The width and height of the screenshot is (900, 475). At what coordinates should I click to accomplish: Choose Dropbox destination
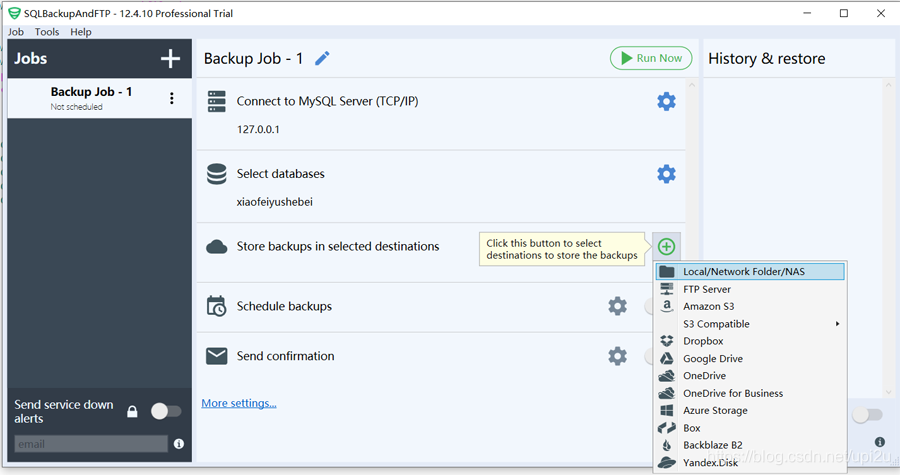(x=750, y=341)
